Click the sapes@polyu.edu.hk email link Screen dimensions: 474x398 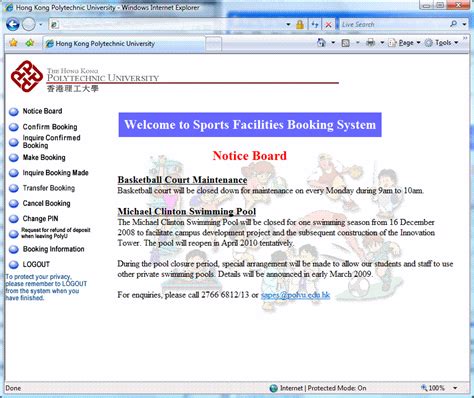pyautogui.click(x=295, y=295)
